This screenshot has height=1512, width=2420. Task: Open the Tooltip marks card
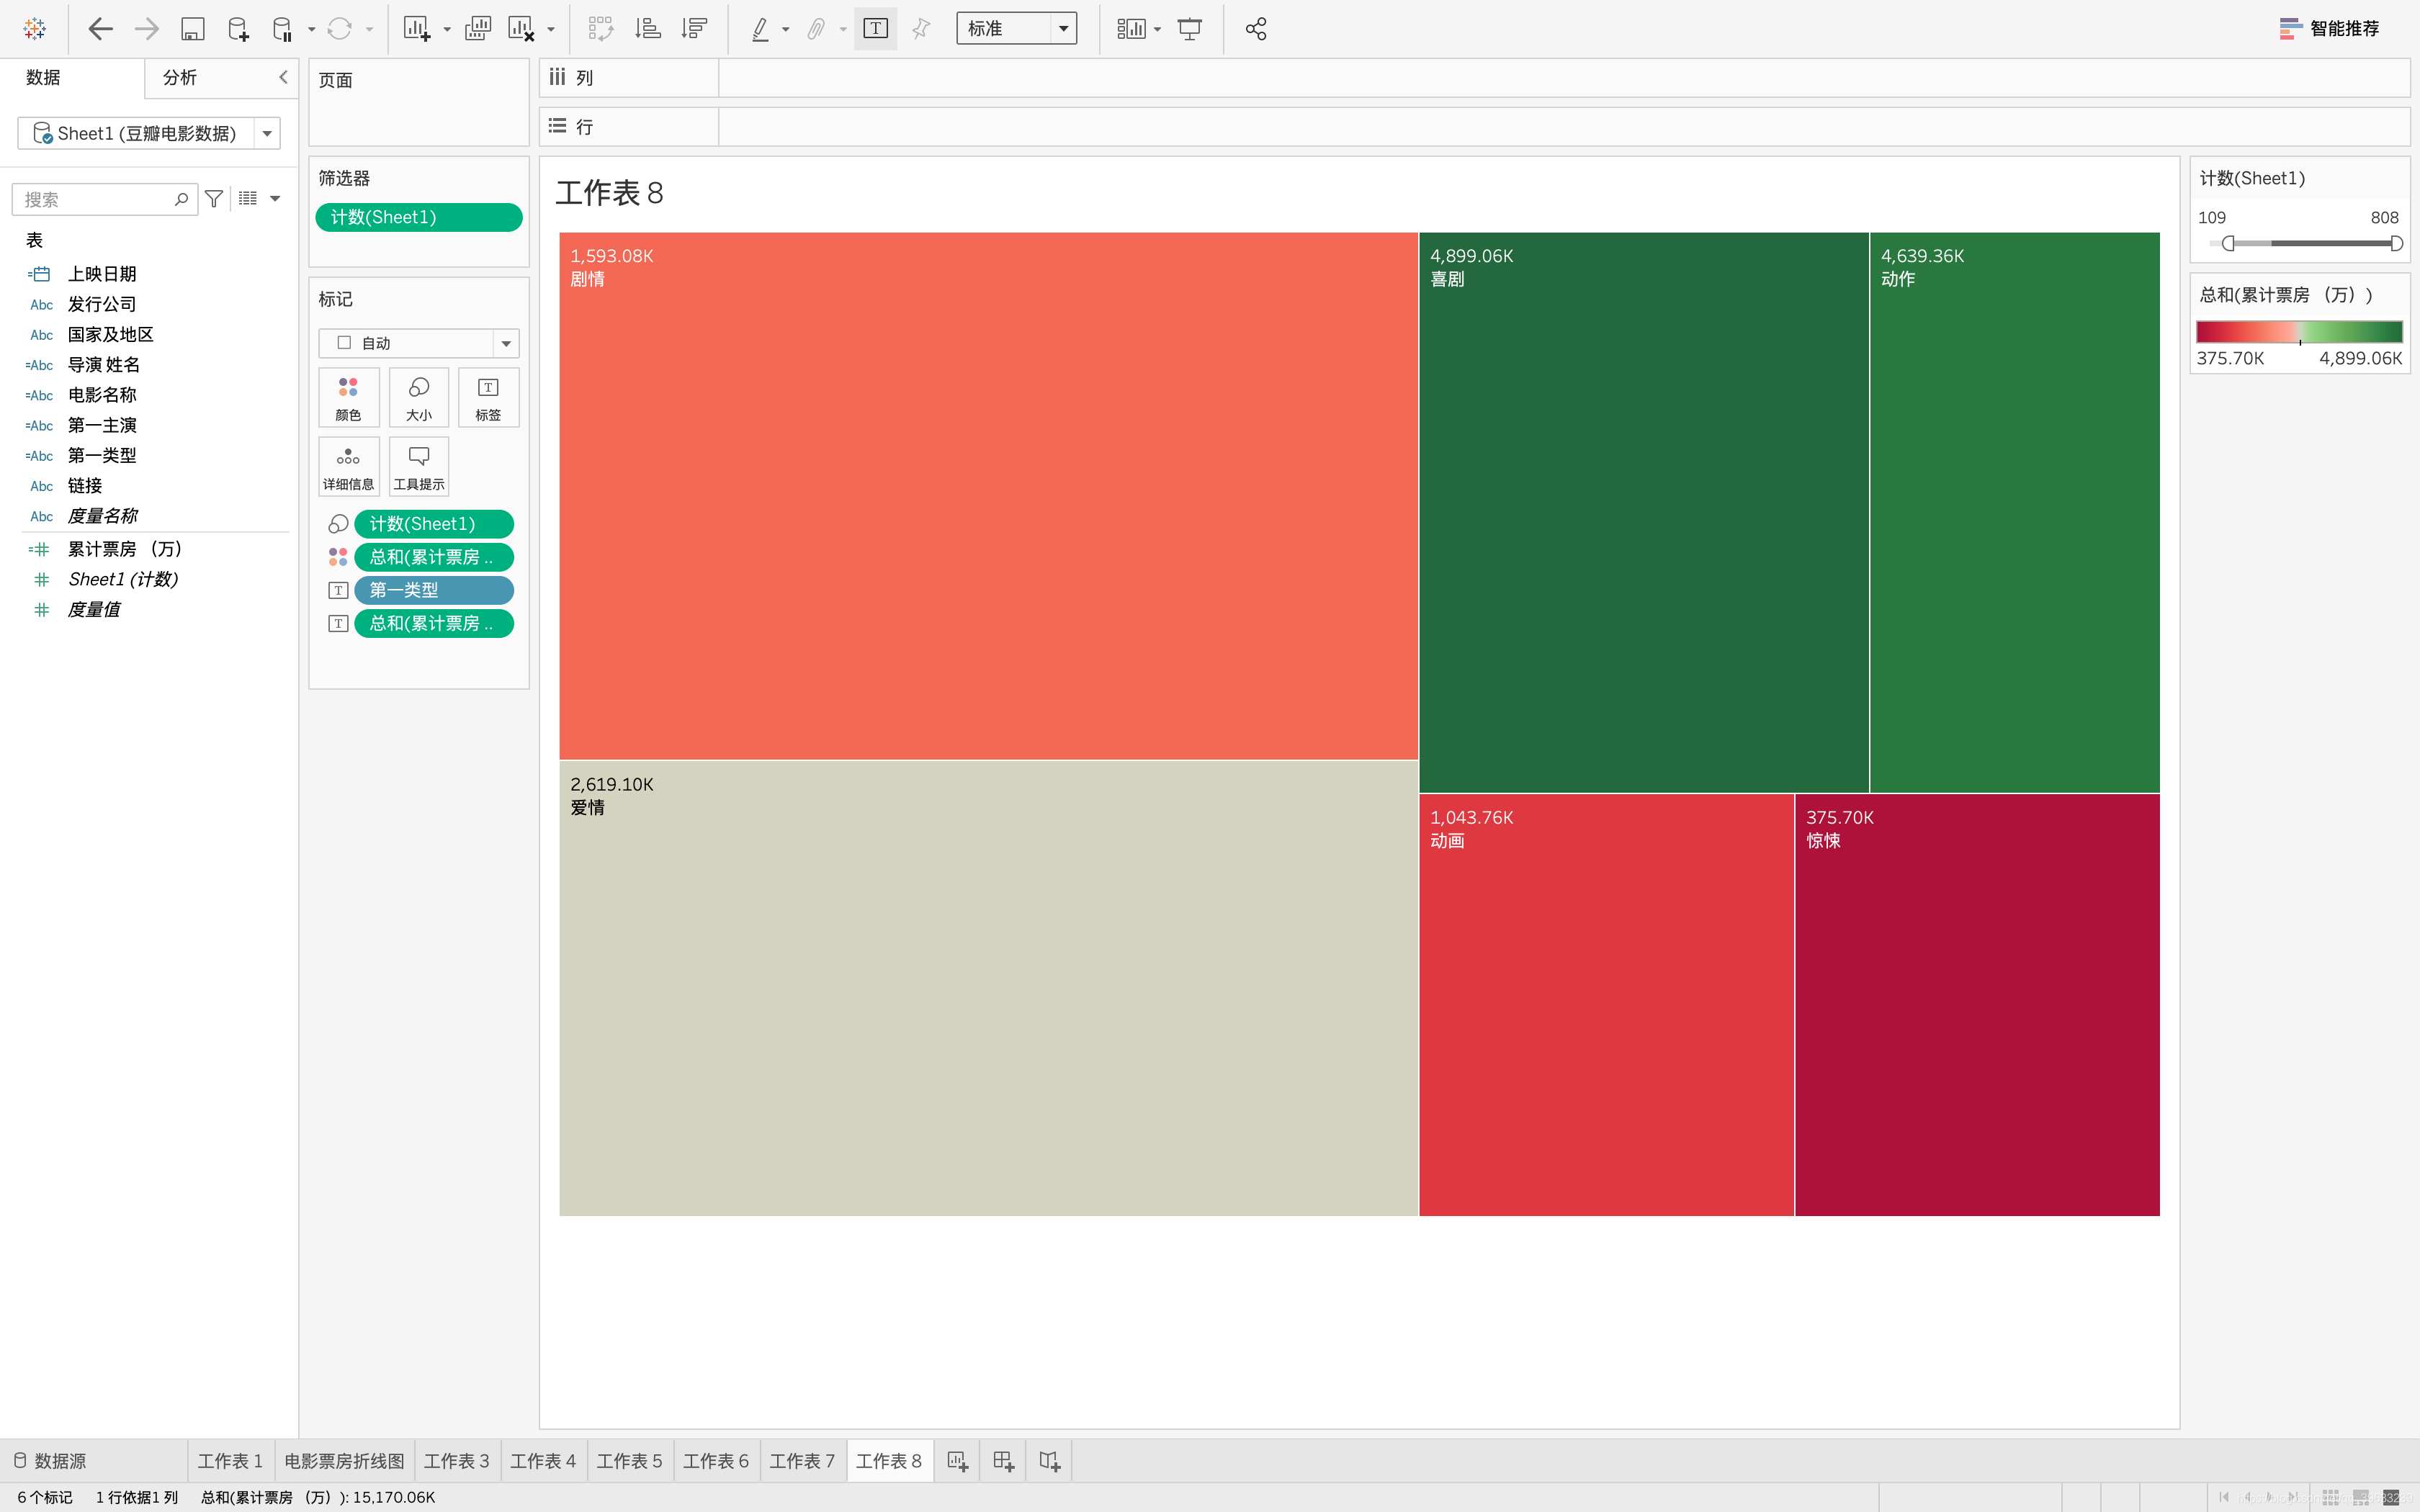[x=418, y=467]
